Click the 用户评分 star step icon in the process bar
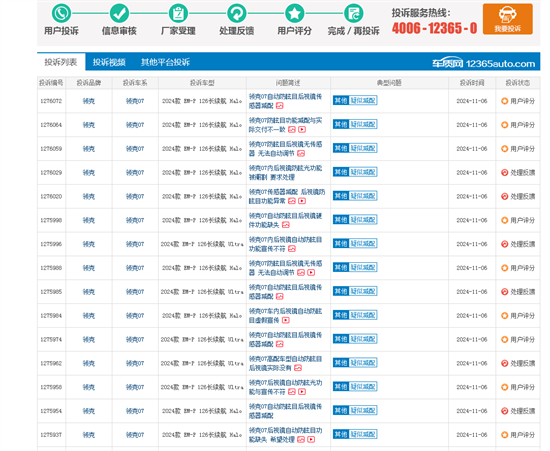 (x=295, y=13)
